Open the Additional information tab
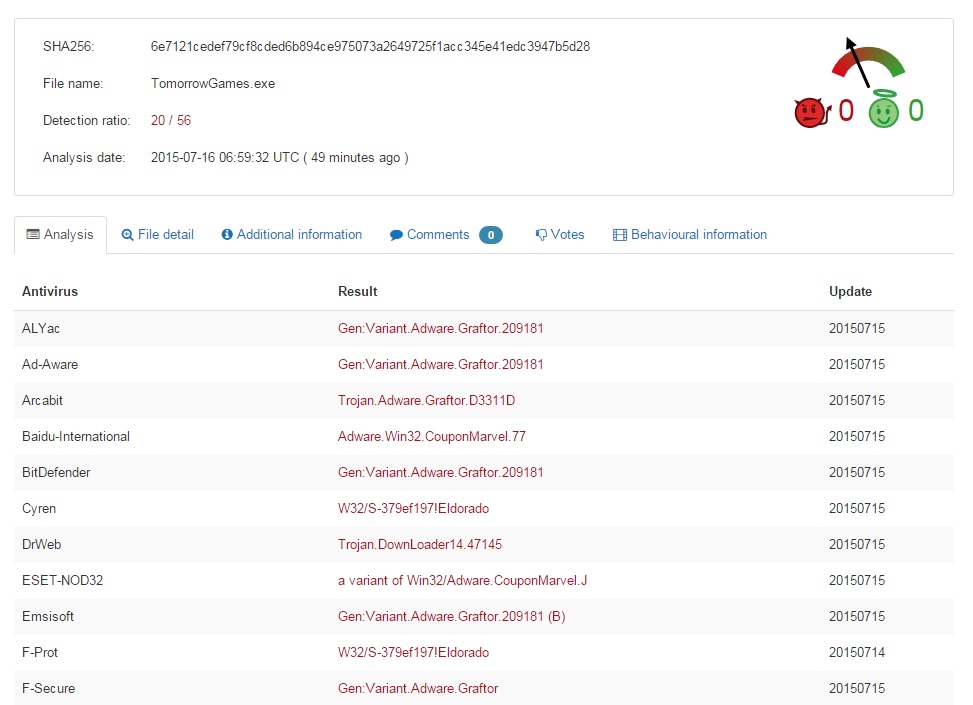Screen dimensions: 973x705 pyautogui.click(x=292, y=235)
